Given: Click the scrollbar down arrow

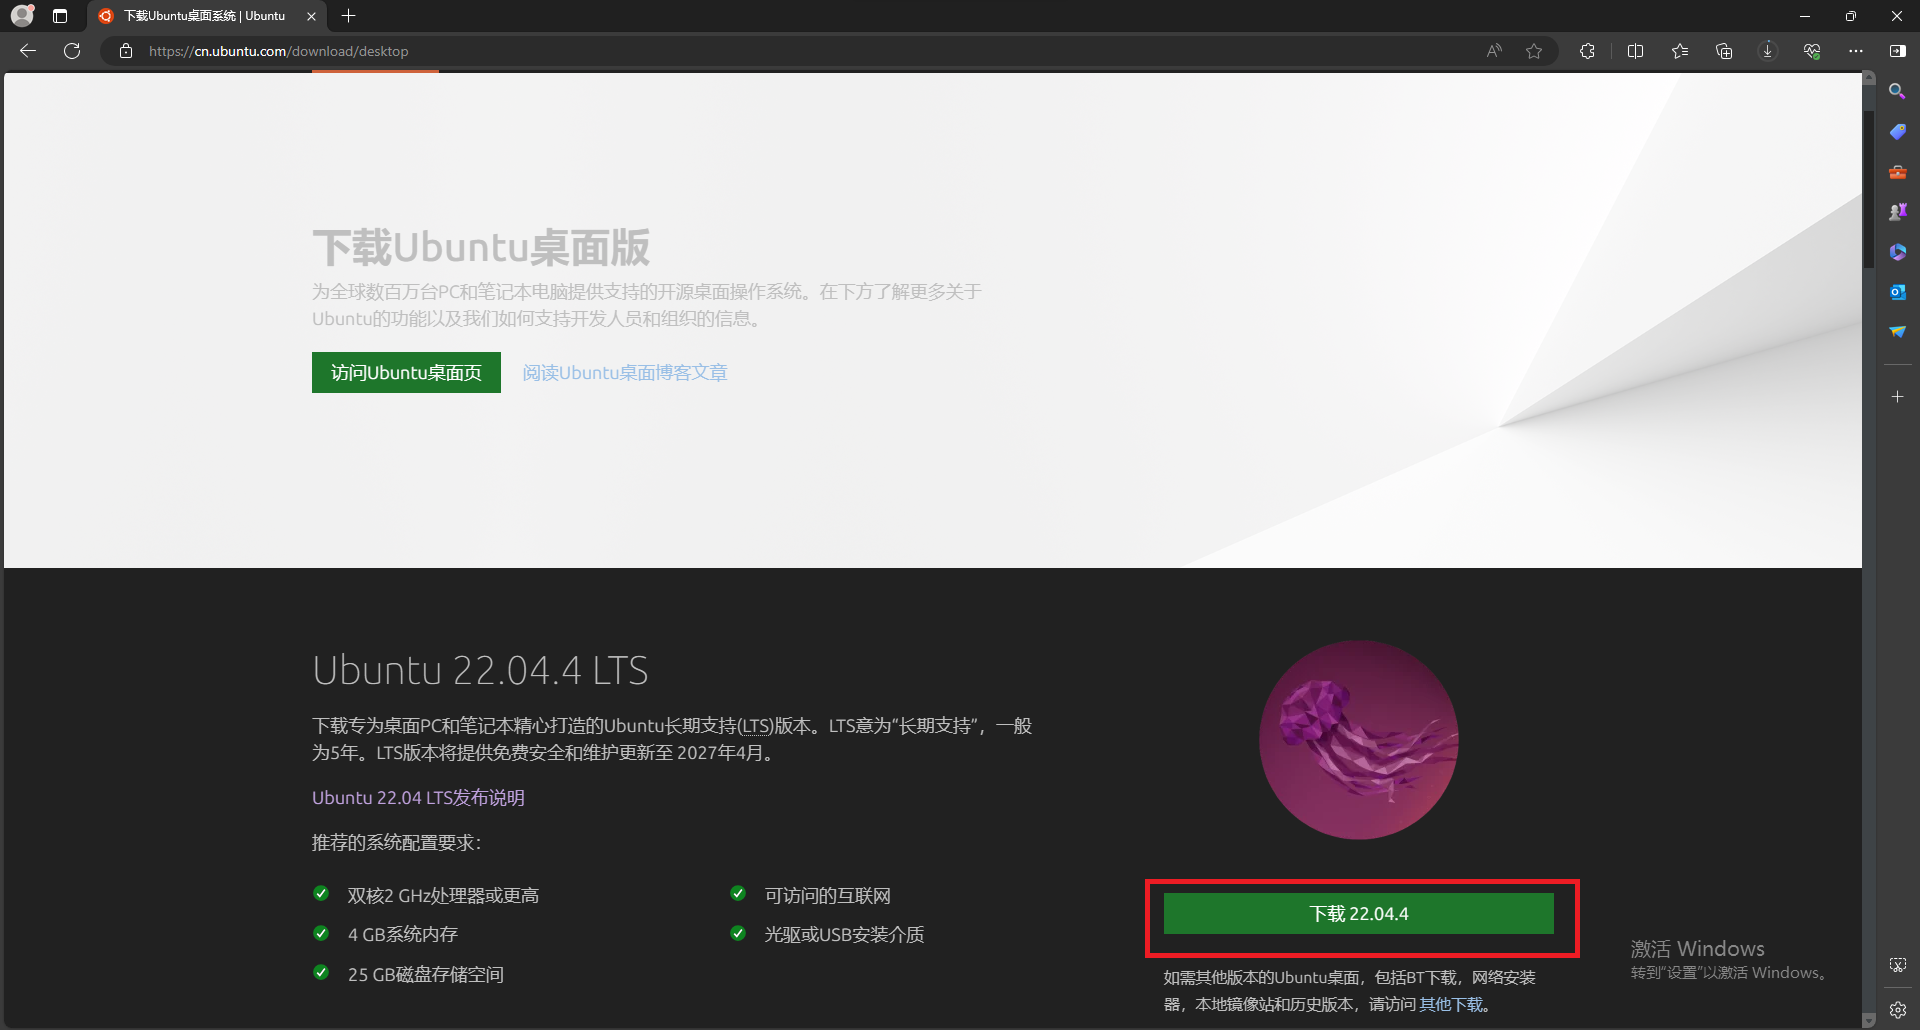Looking at the screenshot, I should (1868, 1021).
